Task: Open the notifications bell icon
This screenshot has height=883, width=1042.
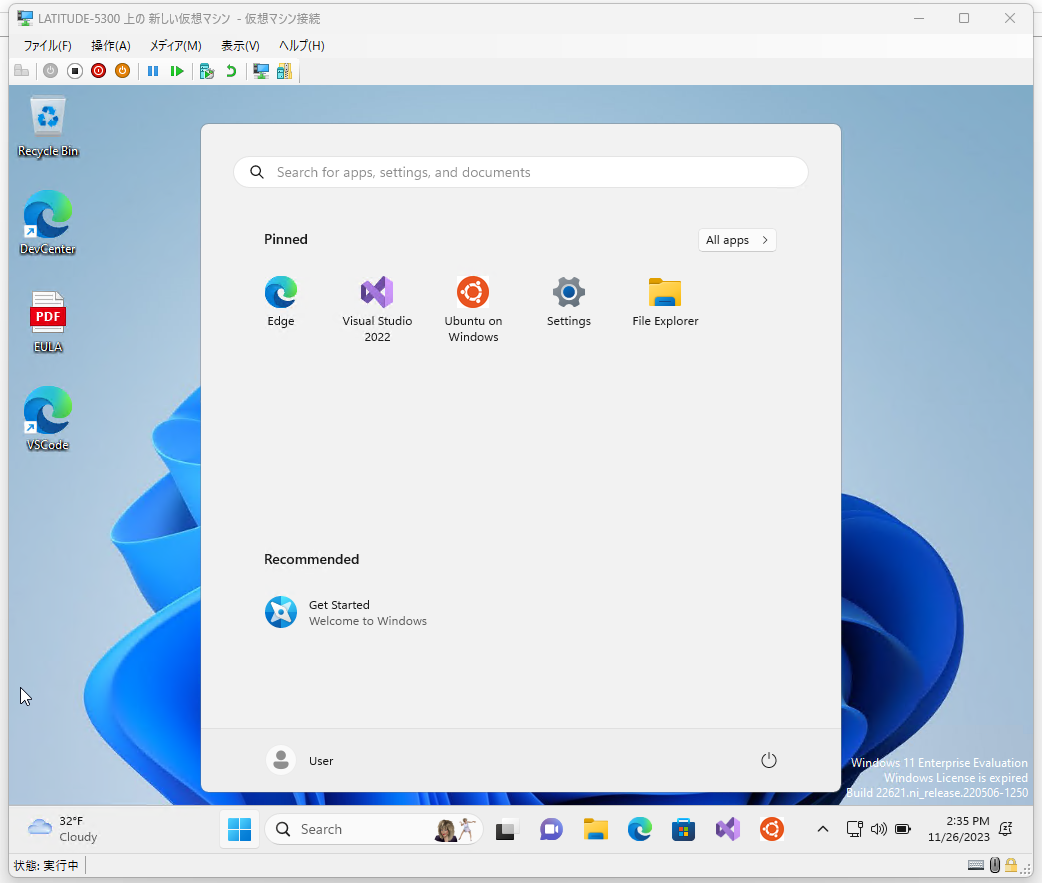Action: click(x=1005, y=829)
